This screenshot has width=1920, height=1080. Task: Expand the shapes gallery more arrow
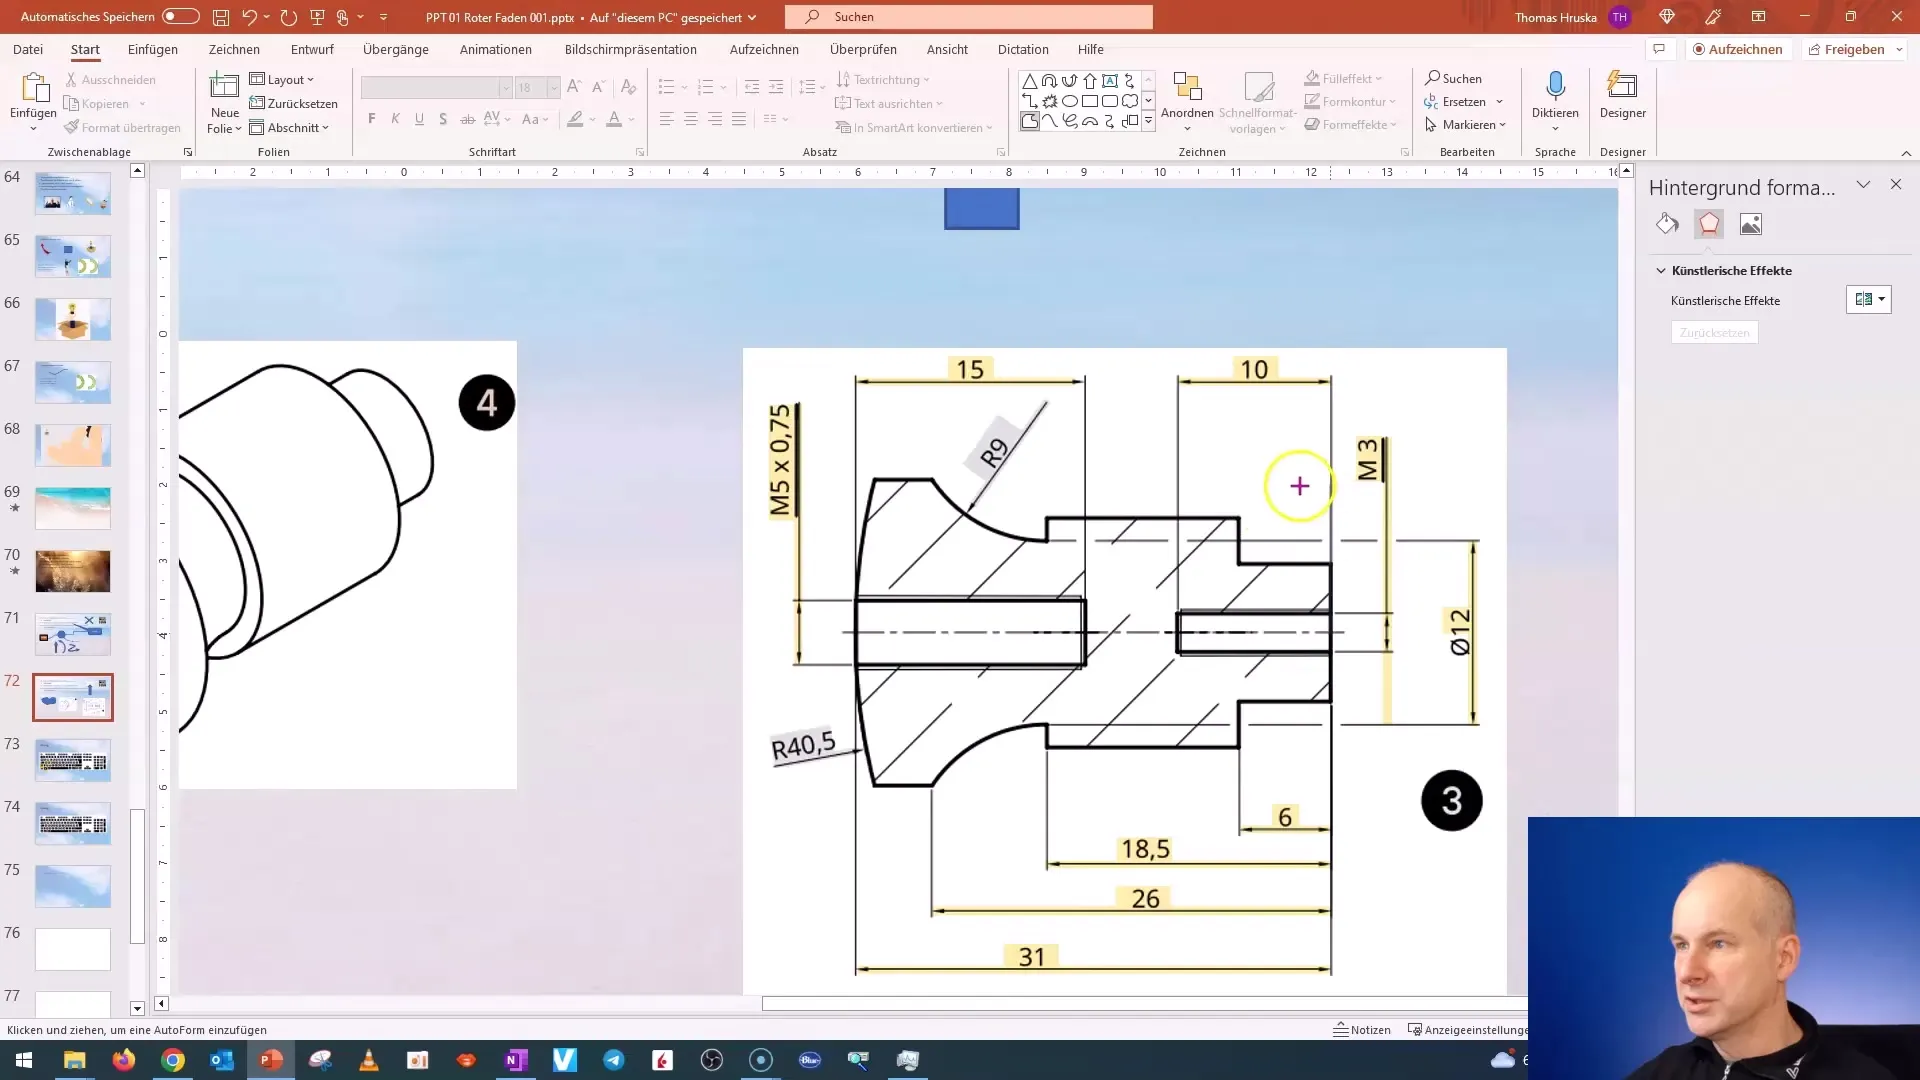(1148, 121)
